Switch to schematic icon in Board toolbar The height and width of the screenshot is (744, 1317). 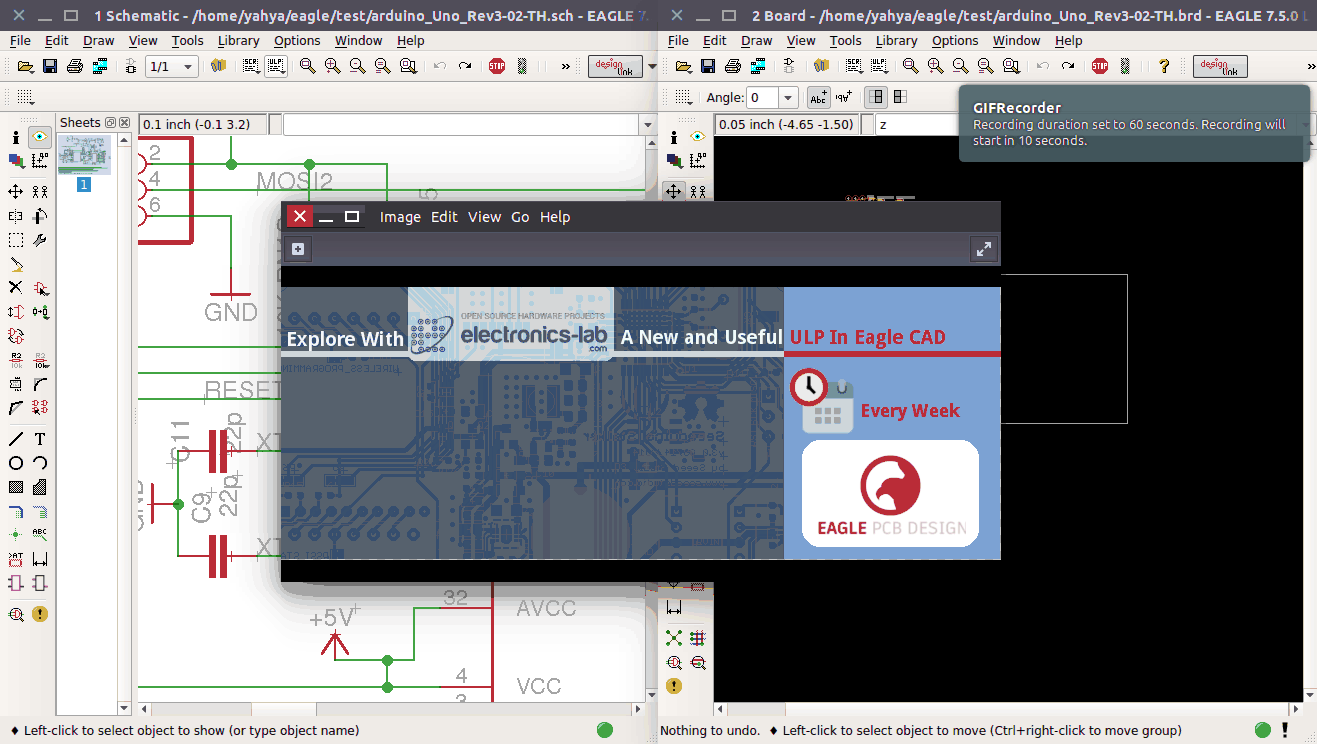pyautogui.click(x=789, y=66)
